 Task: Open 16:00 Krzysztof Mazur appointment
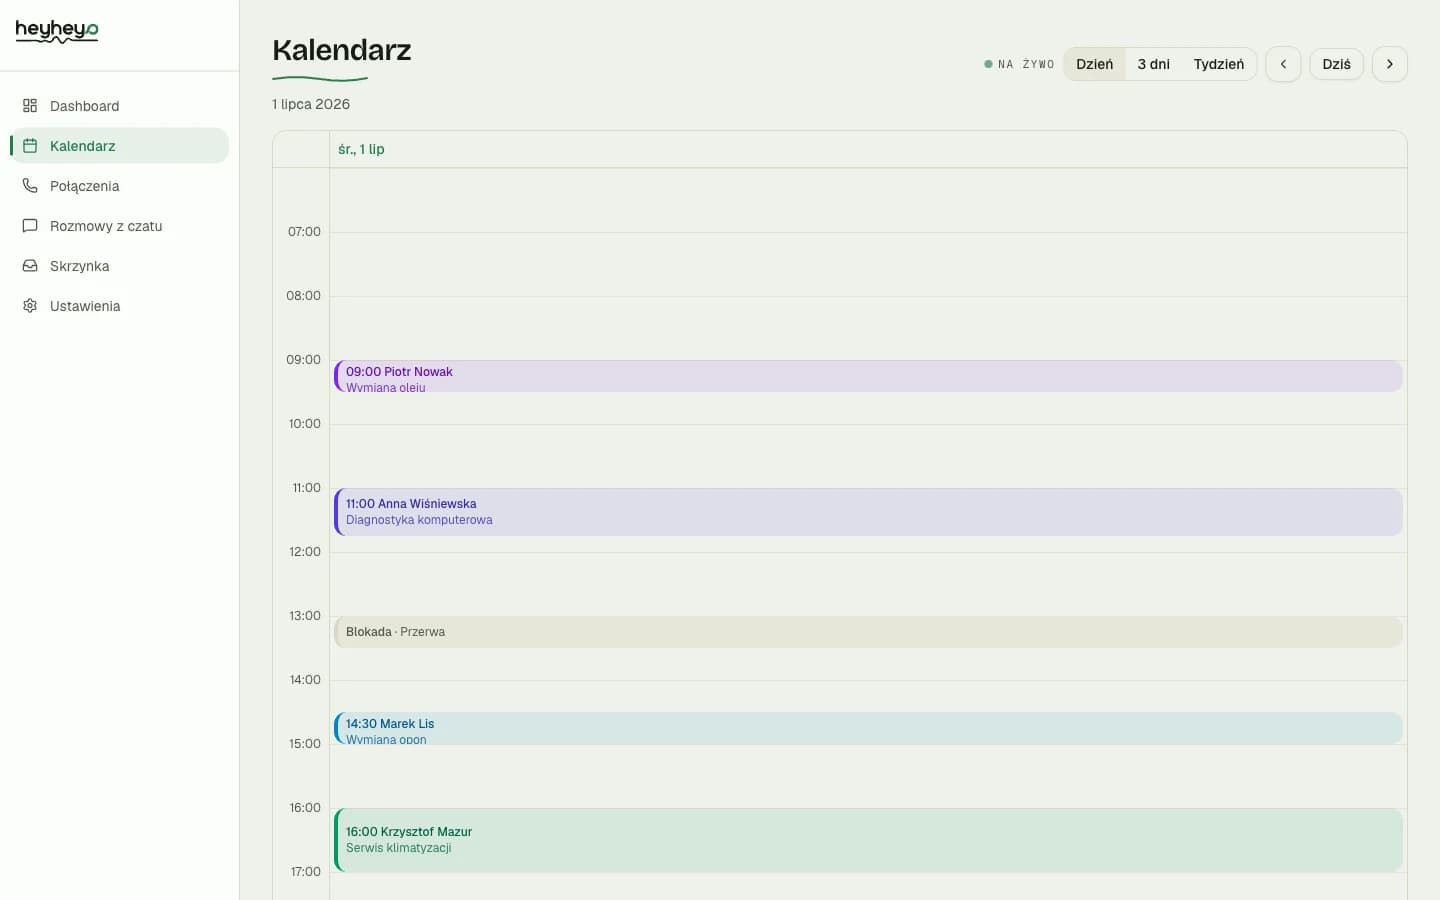click(868, 840)
